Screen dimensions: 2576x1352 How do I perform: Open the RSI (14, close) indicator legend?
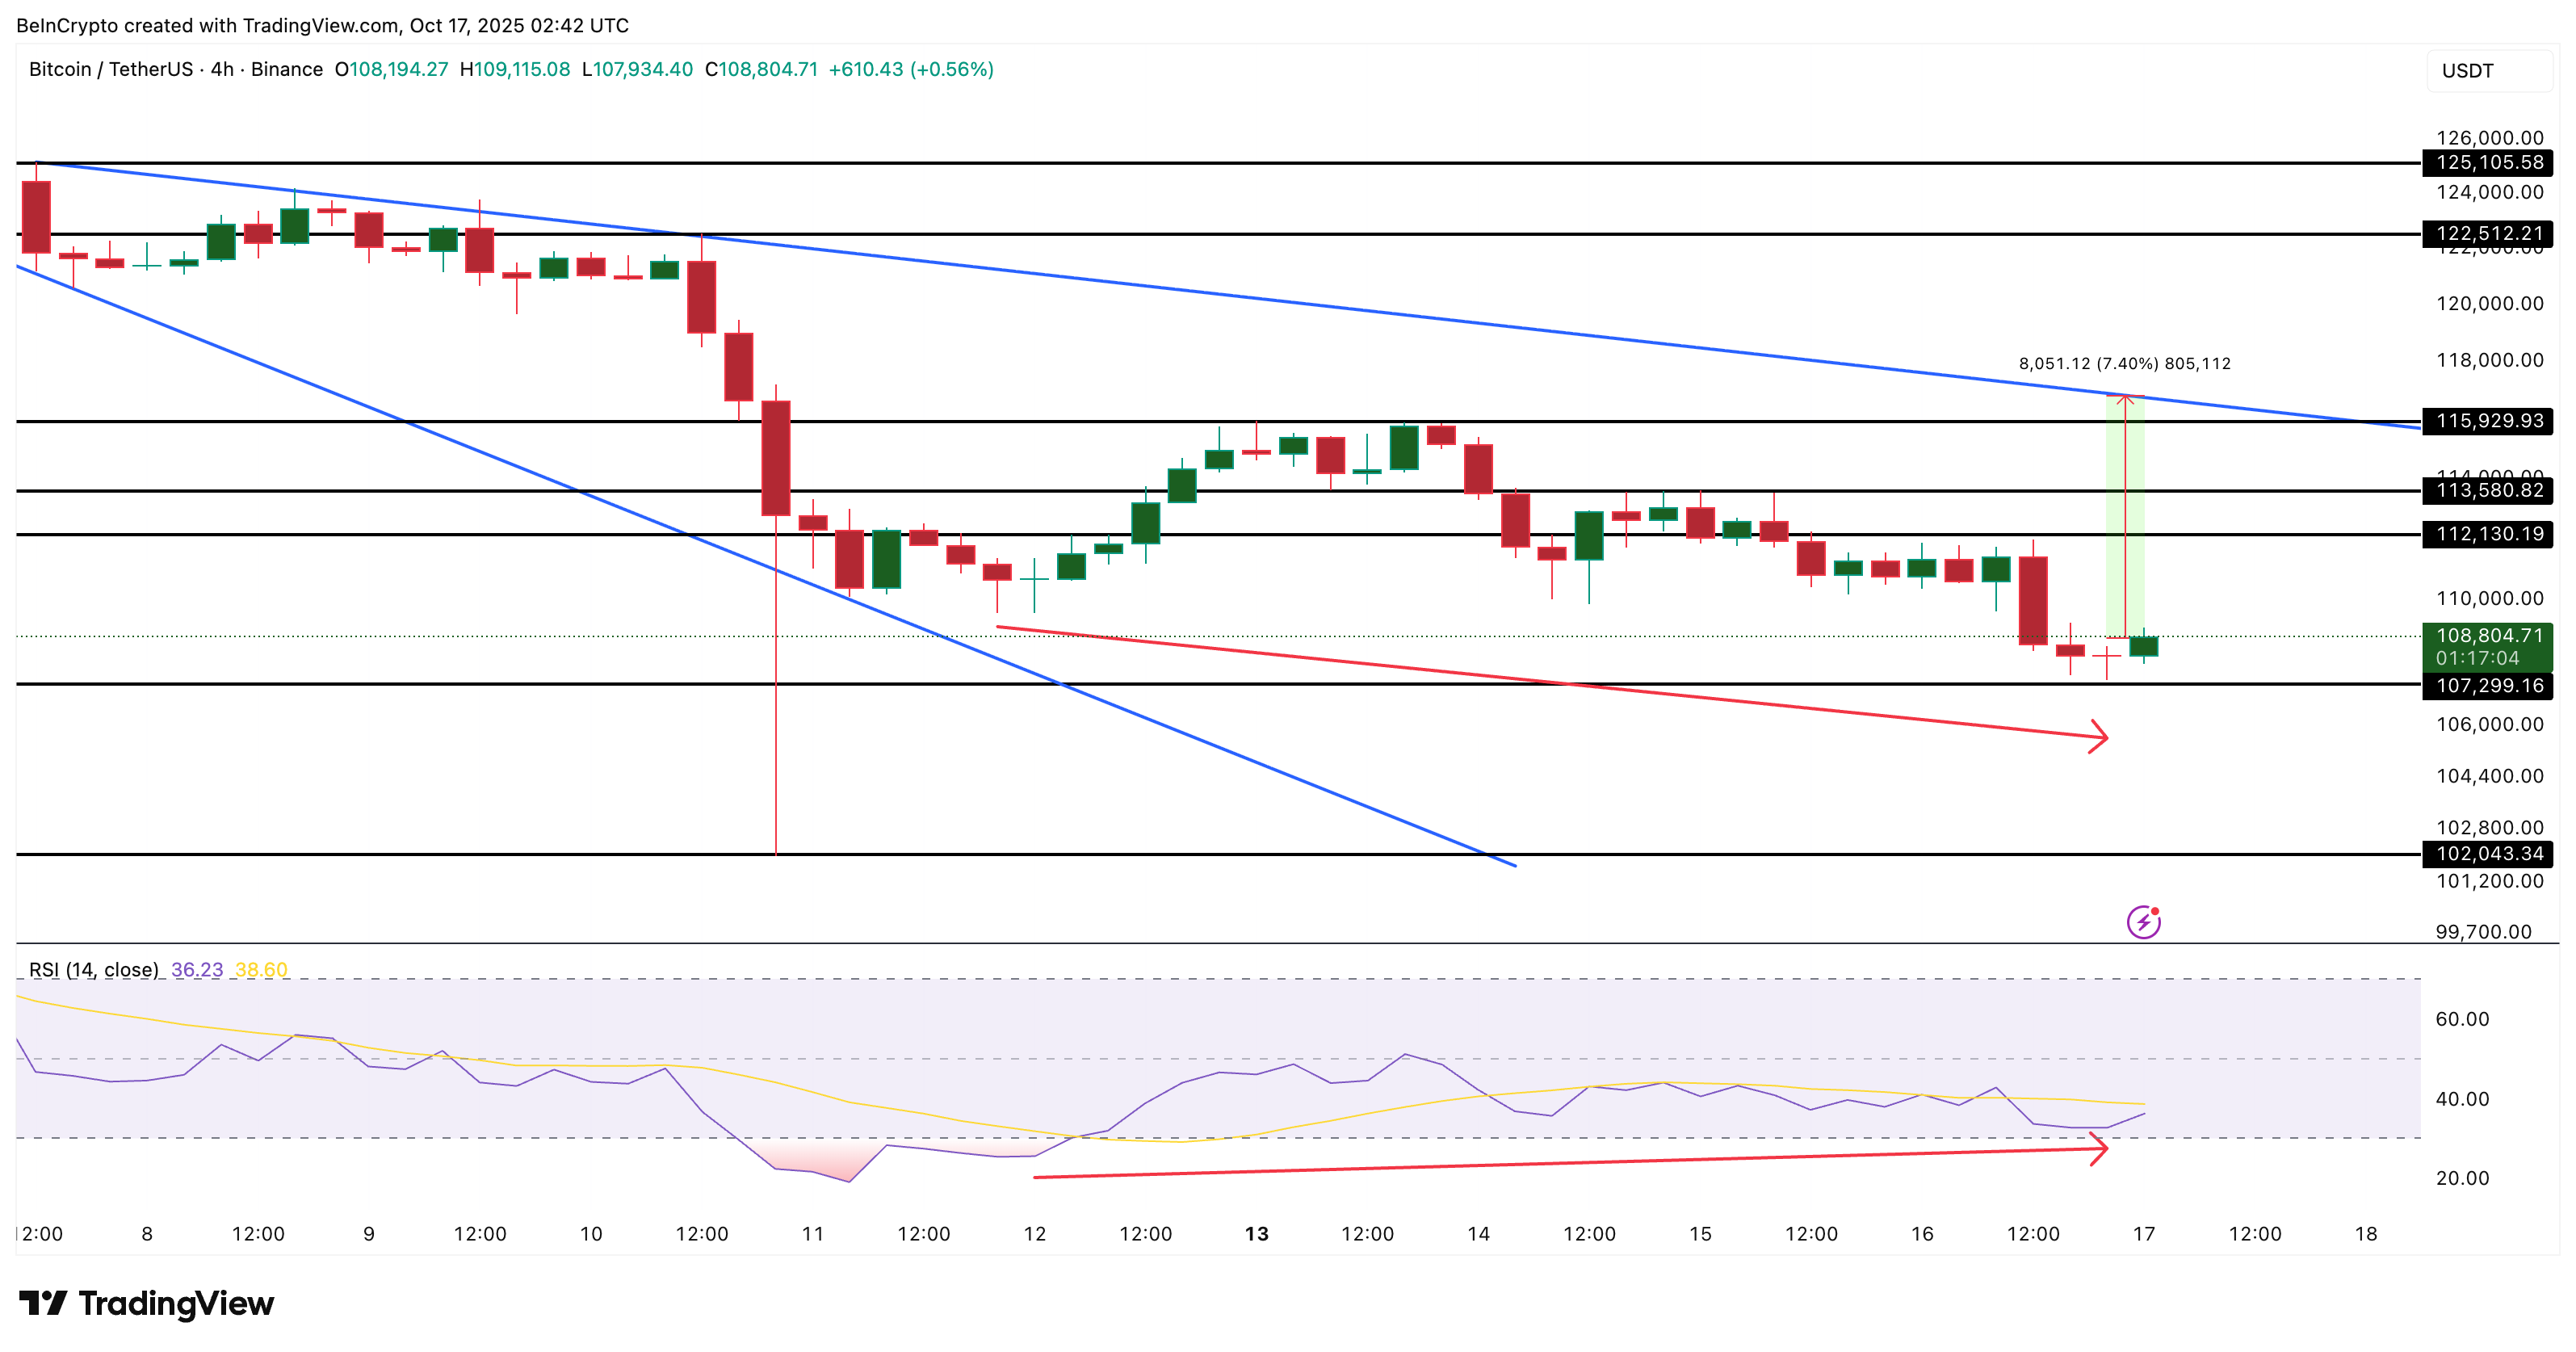93,969
